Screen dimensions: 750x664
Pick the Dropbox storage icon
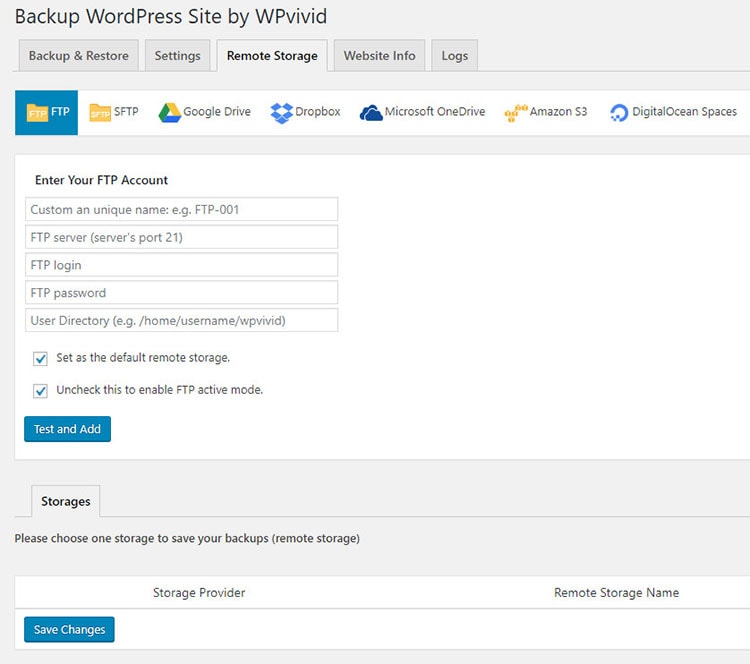click(x=281, y=113)
